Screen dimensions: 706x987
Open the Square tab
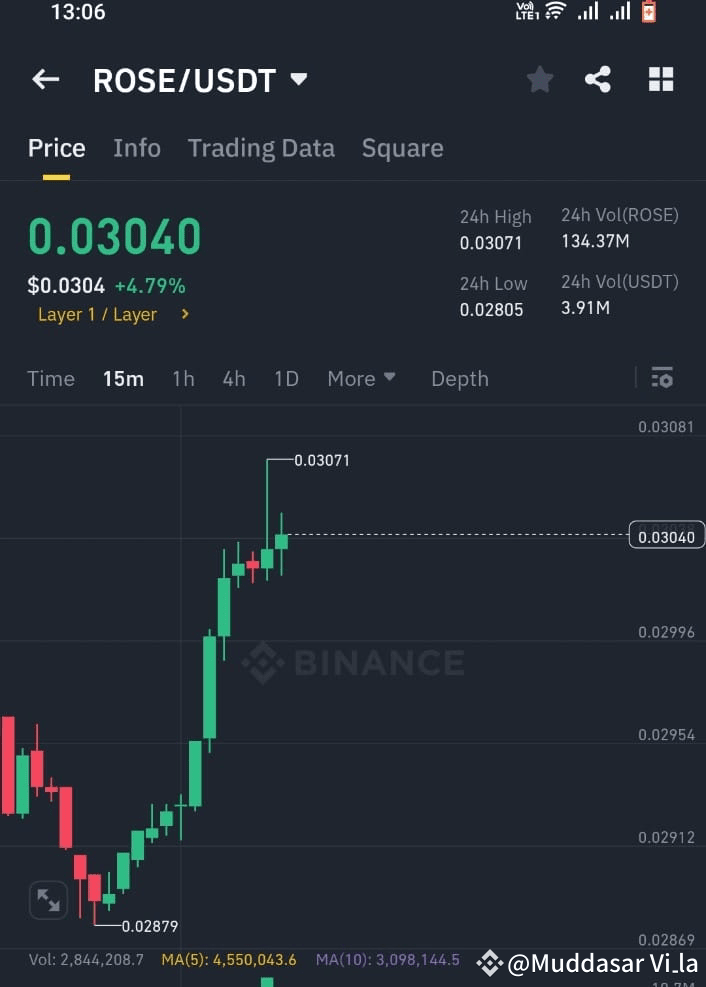(403, 149)
